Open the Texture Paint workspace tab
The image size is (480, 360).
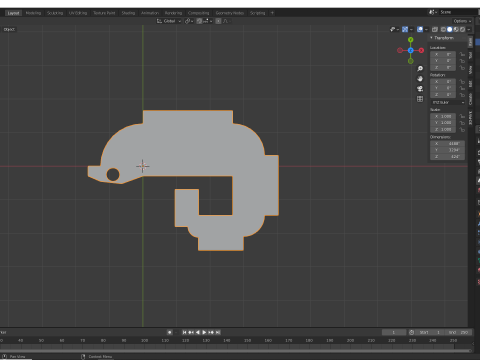tap(104, 13)
